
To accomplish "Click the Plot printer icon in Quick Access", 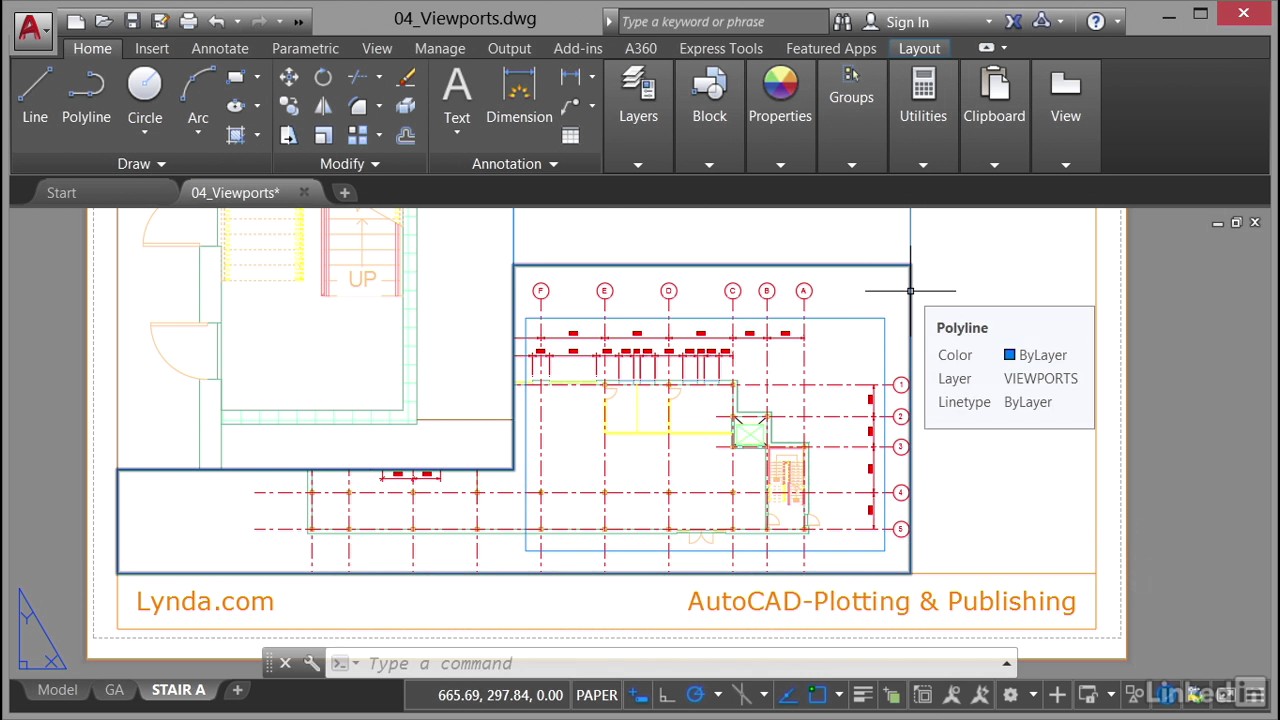I will [x=188, y=21].
